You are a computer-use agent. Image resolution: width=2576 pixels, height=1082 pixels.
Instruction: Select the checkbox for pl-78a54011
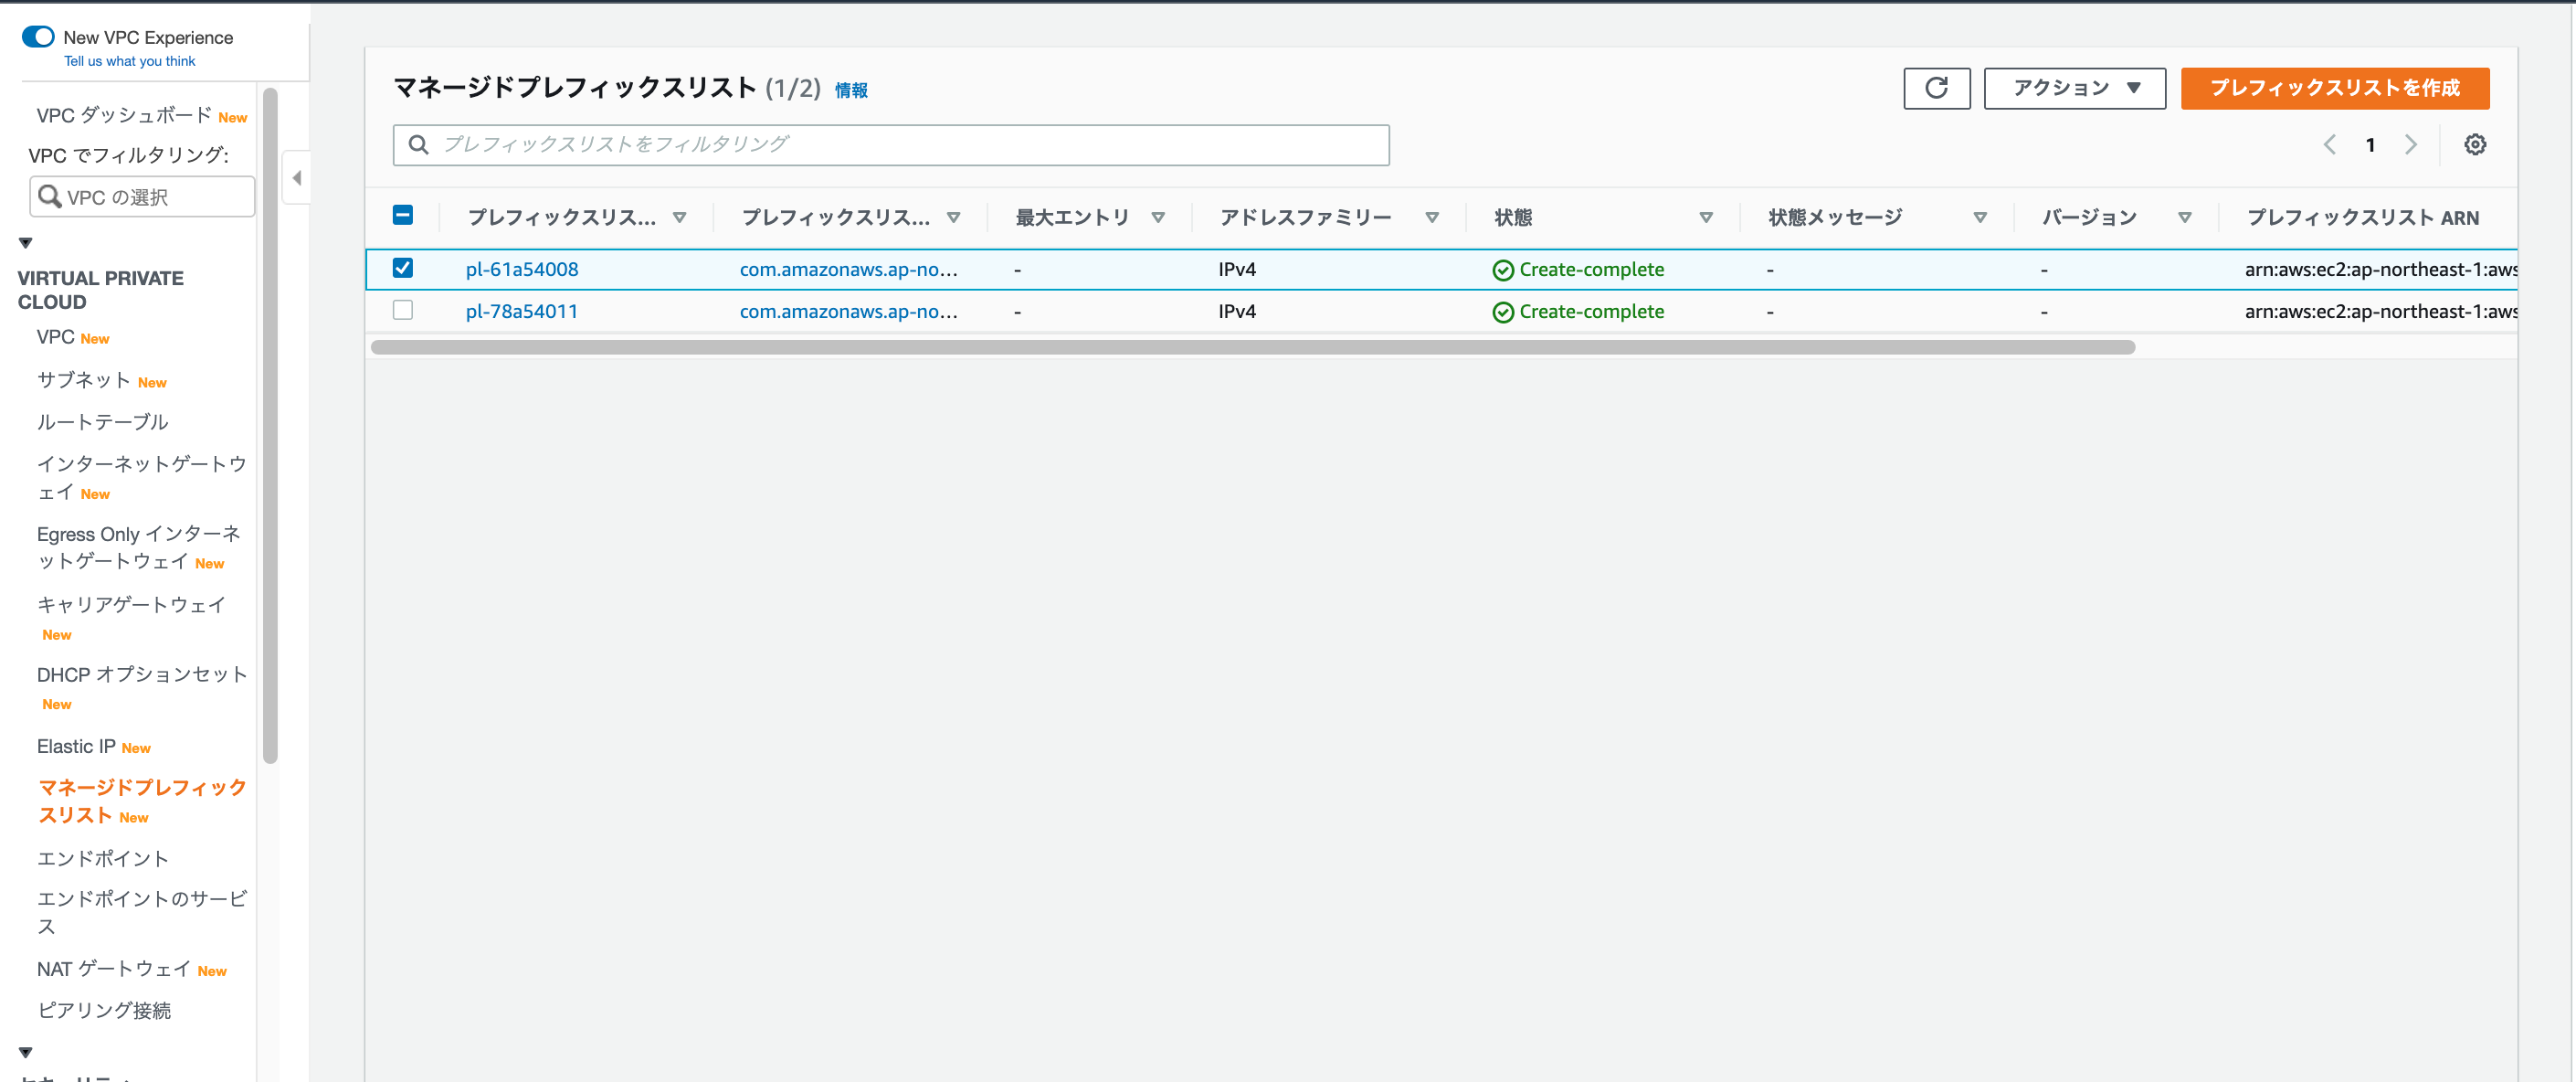[x=403, y=310]
